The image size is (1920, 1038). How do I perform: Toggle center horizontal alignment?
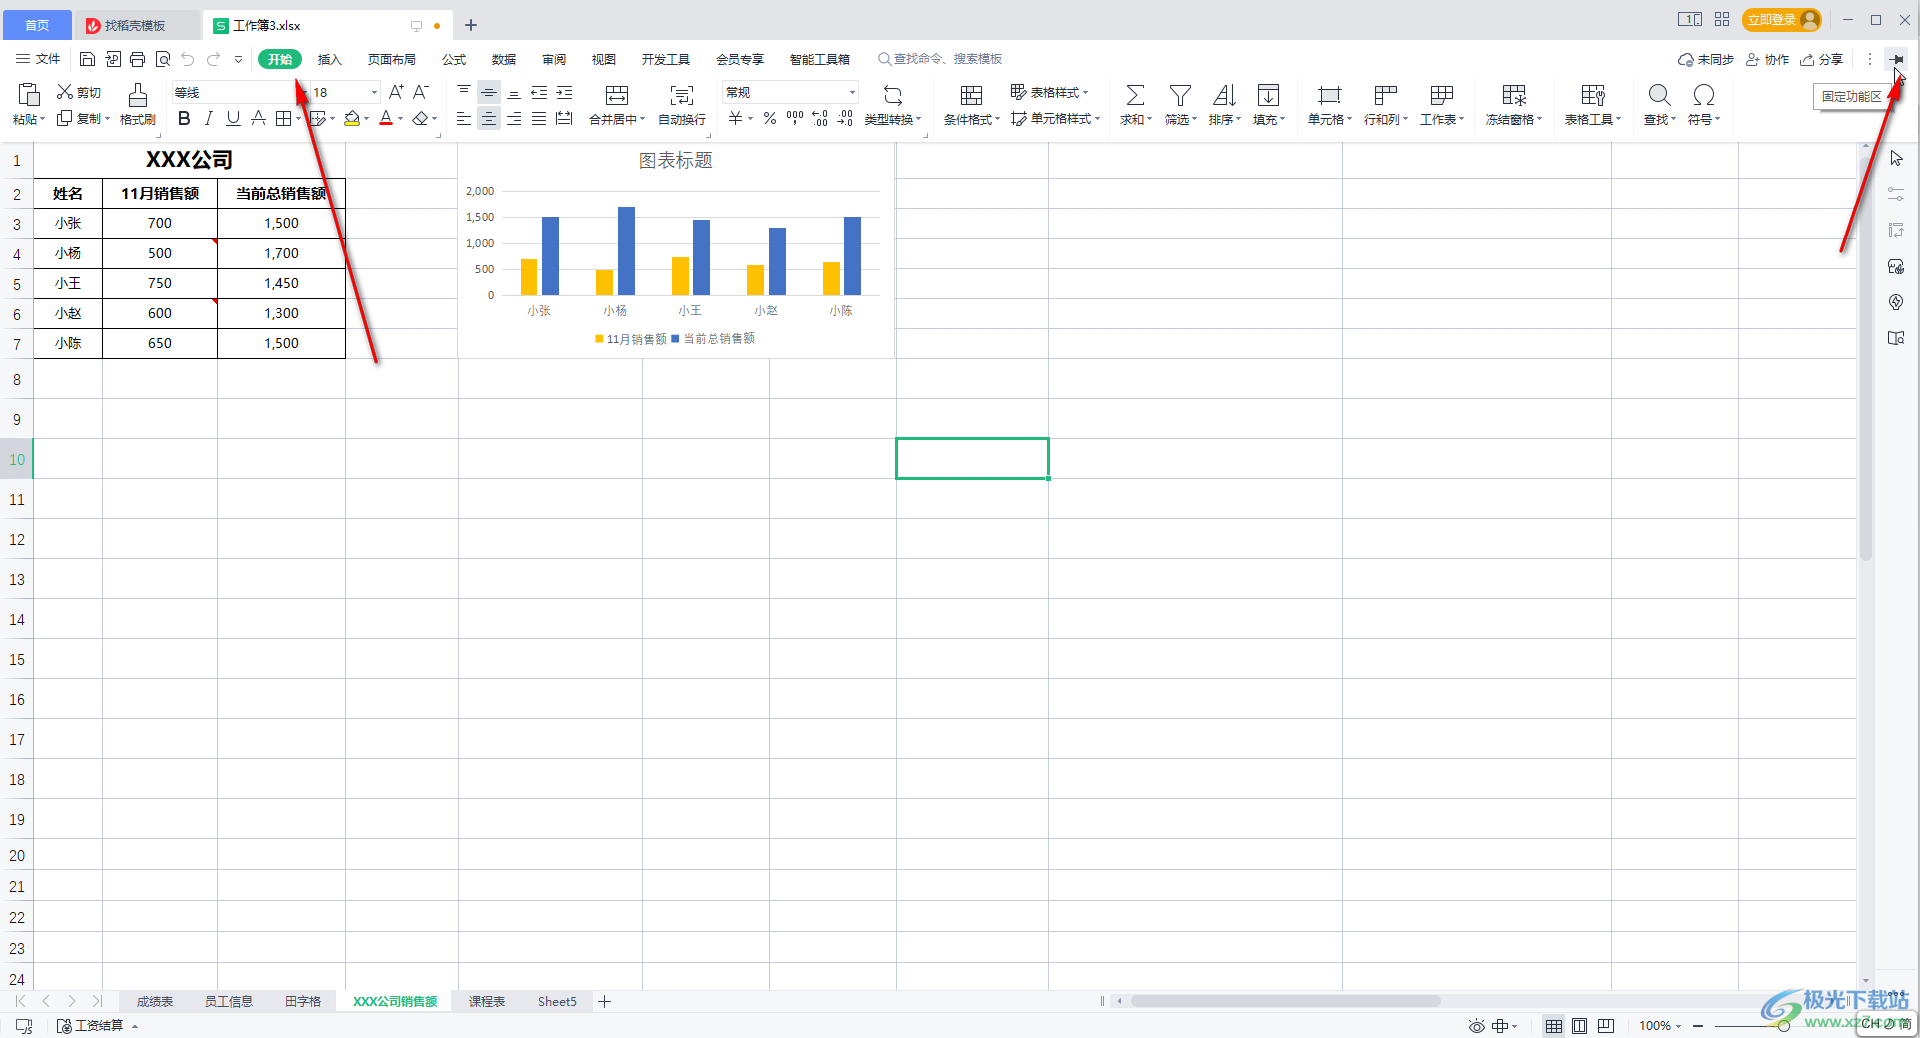tap(489, 118)
